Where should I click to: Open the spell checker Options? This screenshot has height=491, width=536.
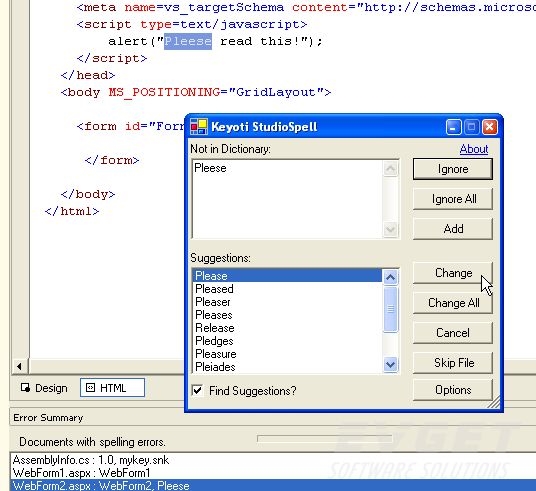click(453, 390)
